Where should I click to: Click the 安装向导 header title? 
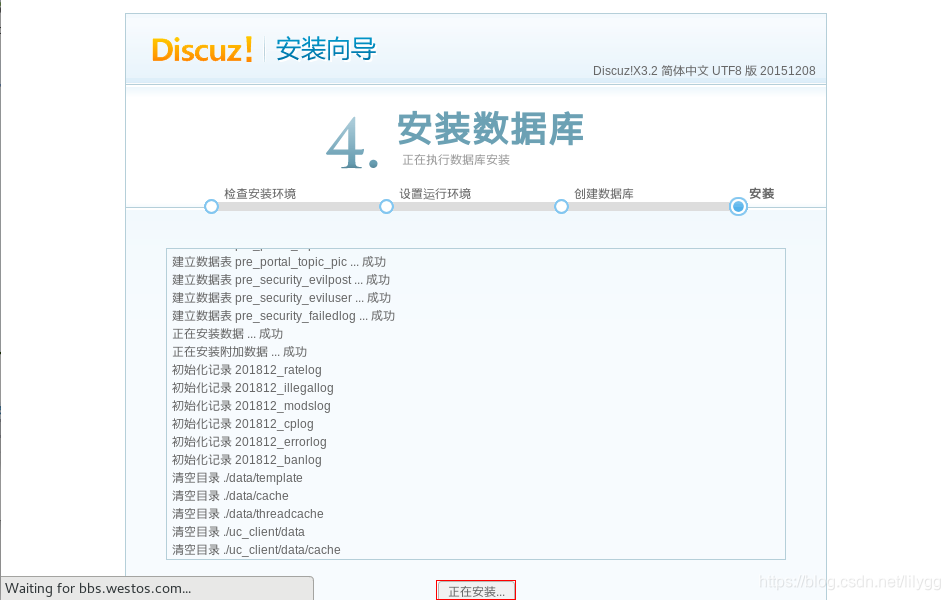(326, 49)
